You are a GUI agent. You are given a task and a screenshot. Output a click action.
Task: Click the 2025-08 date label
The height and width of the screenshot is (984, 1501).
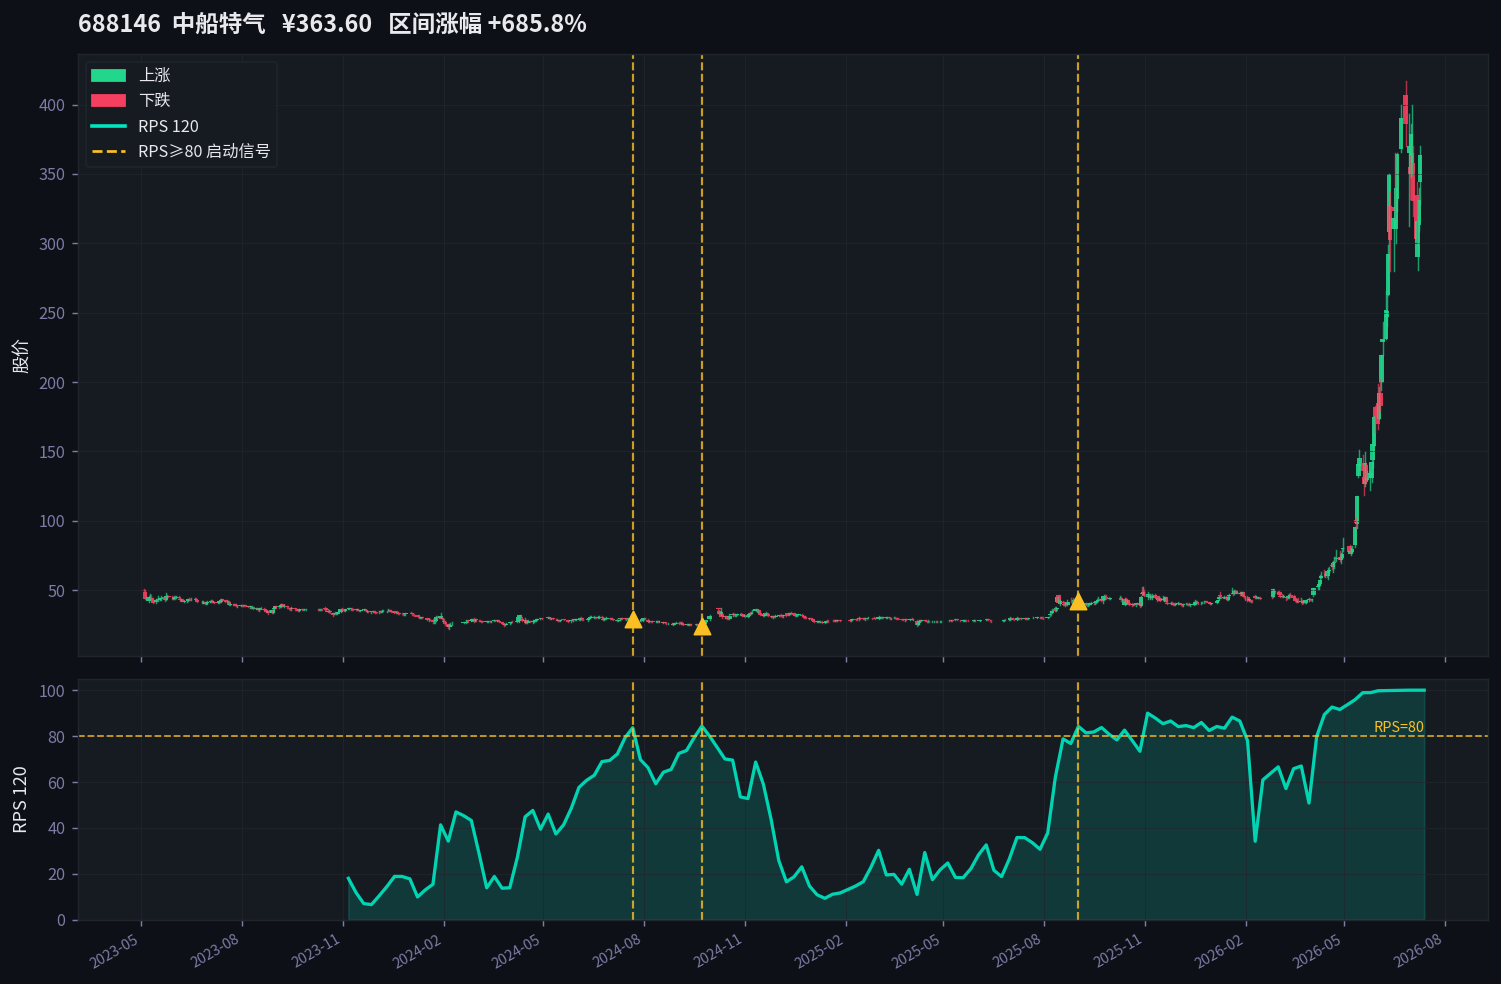pos(1019,951)
